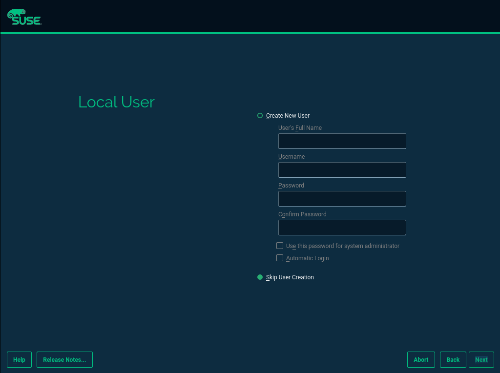This screenshot has width=500, height=373.
Task: Click the Confirm Password label
Action: pyautogui.click(x=302, y=214)
